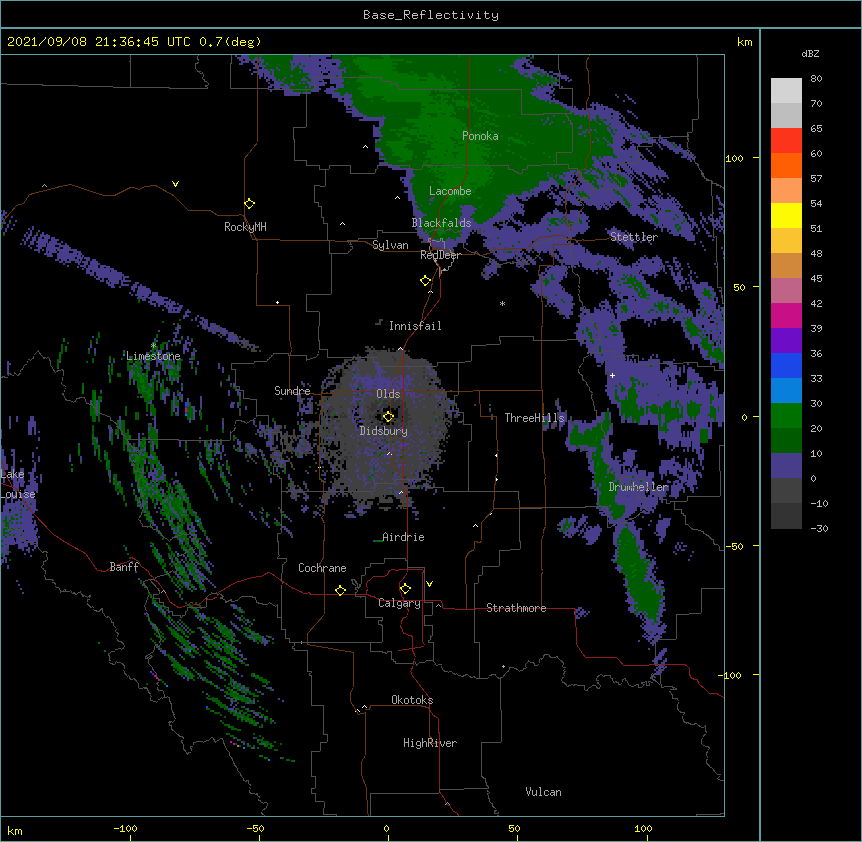Click the km unit label at bottom left
Viewport: 862px width, 842px height.
pos(15,830)
